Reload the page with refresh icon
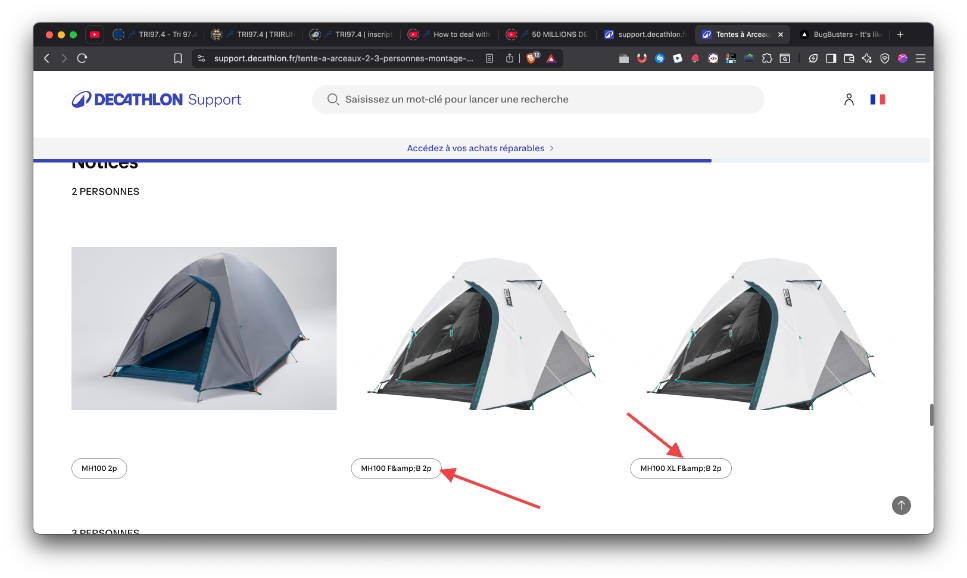 point(82,58)
